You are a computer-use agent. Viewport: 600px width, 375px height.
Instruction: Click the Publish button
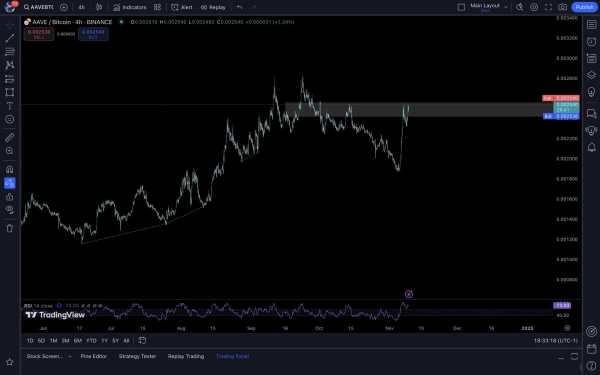point(584,7)
